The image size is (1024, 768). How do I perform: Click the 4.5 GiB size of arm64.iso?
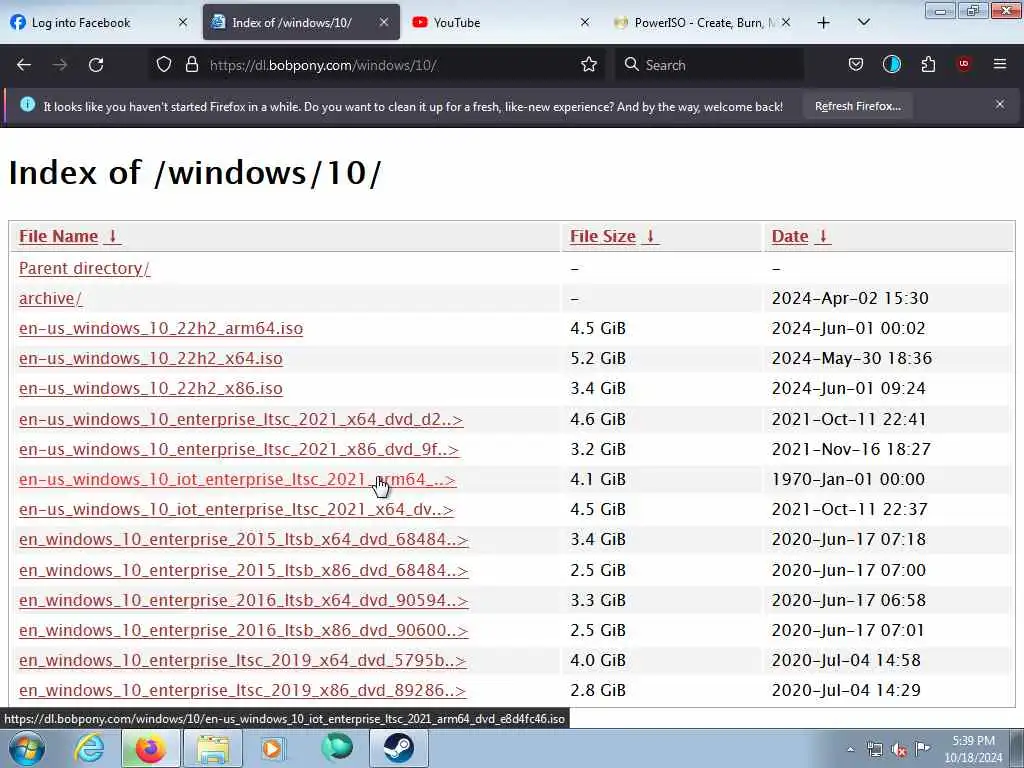pos(598,328)
